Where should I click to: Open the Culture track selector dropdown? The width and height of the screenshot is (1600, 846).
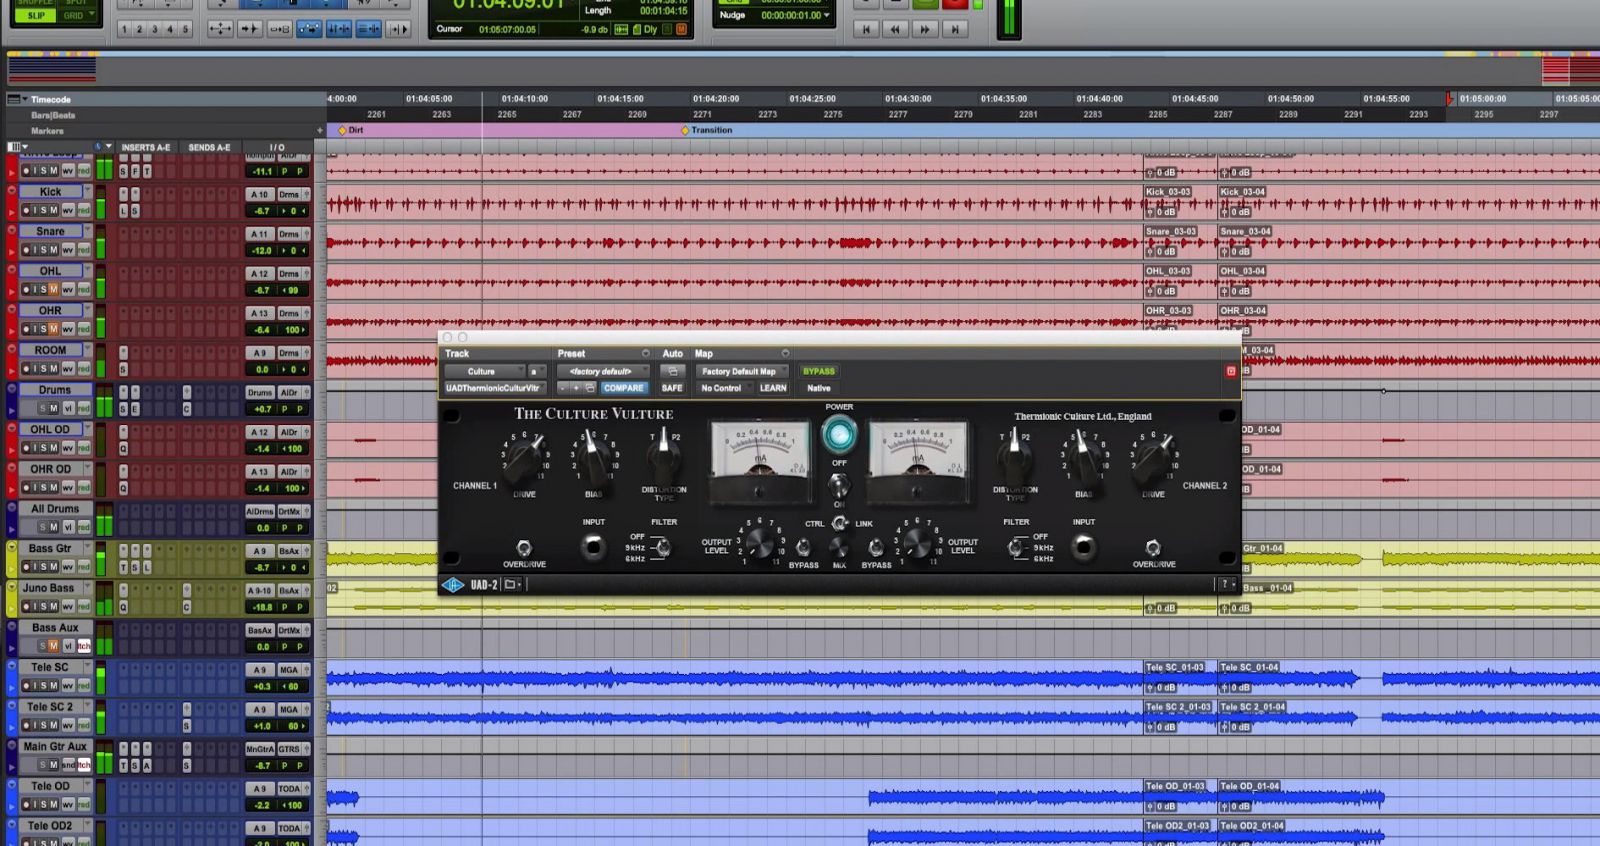484,371
